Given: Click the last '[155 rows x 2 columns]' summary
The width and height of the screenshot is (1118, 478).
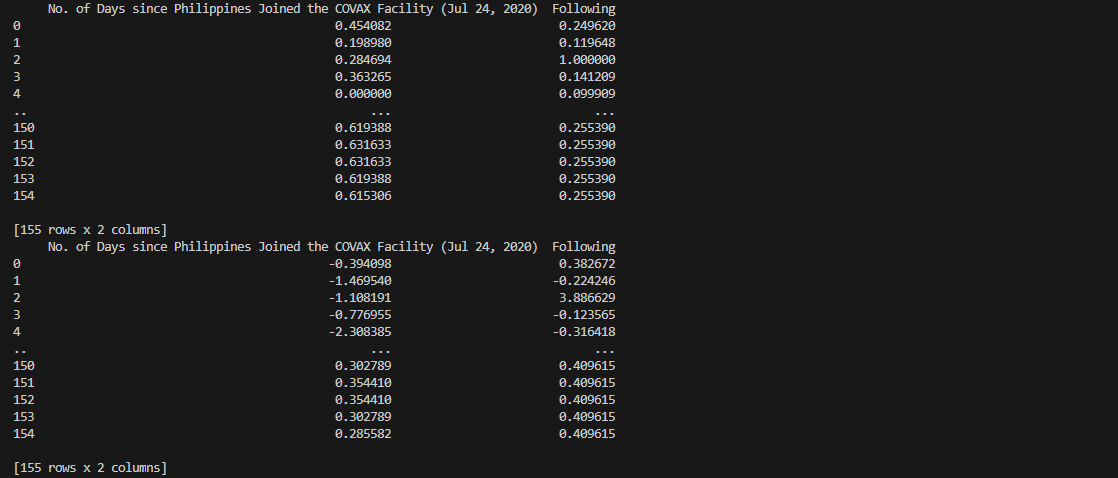Looking at the screenshot, I should coord(90,468).
